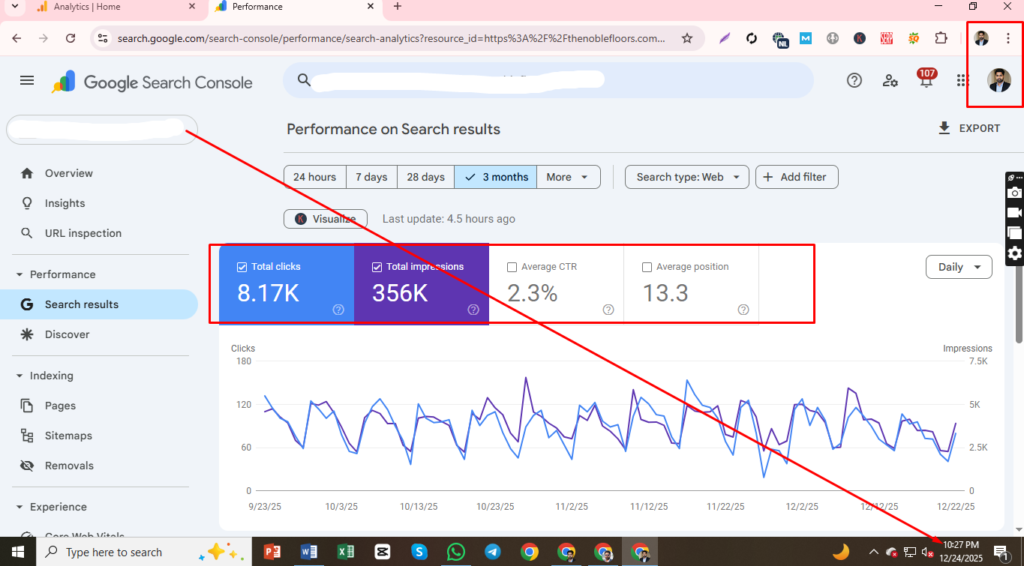
Task: Click the camera capture icon on side widget
Action: click(1014, 193)
